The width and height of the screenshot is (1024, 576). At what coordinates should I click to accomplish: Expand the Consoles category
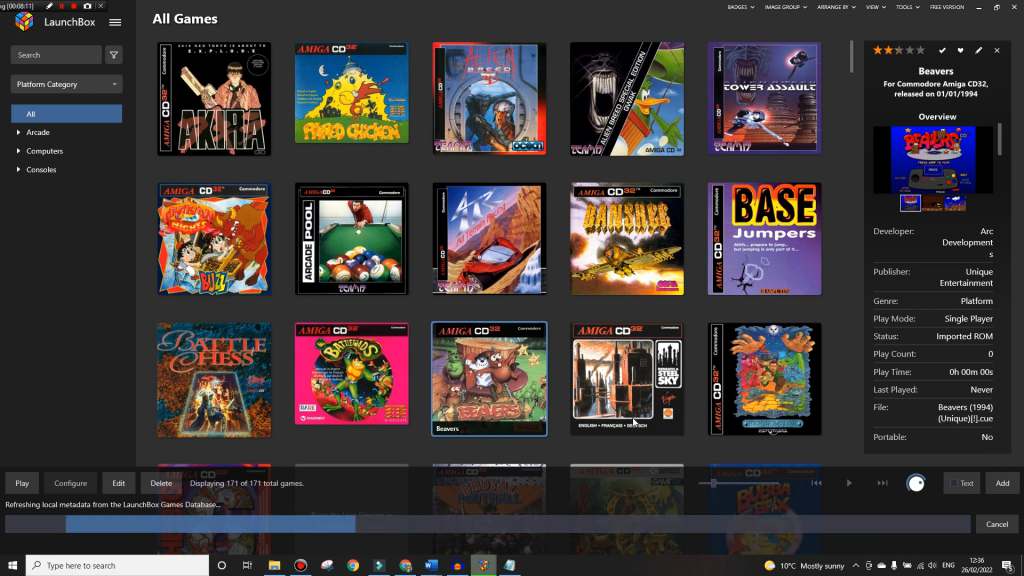click(x=18, y=170)
